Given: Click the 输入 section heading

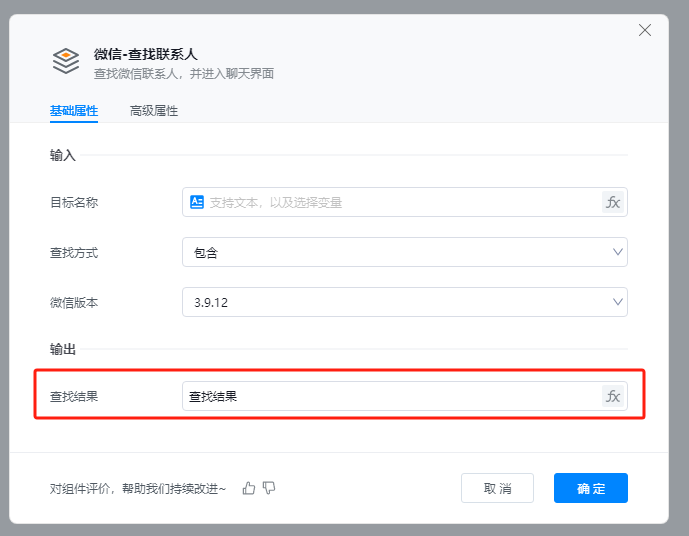Looking at the screenshot, I should pos(63,155).
